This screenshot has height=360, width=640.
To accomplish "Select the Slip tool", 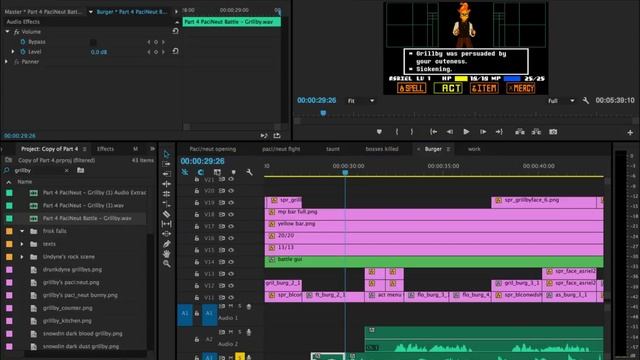I will [167, 224].
